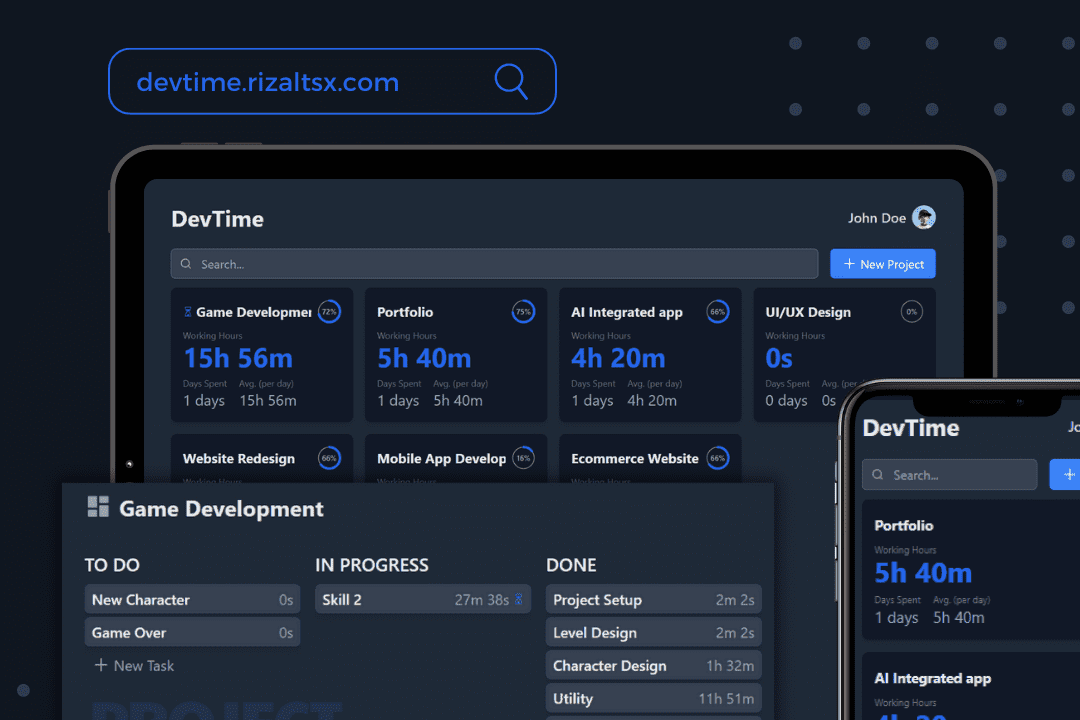Click the tablet dashboard Search field
Viewport: 1080px width, 720px height.
[494, 264]
